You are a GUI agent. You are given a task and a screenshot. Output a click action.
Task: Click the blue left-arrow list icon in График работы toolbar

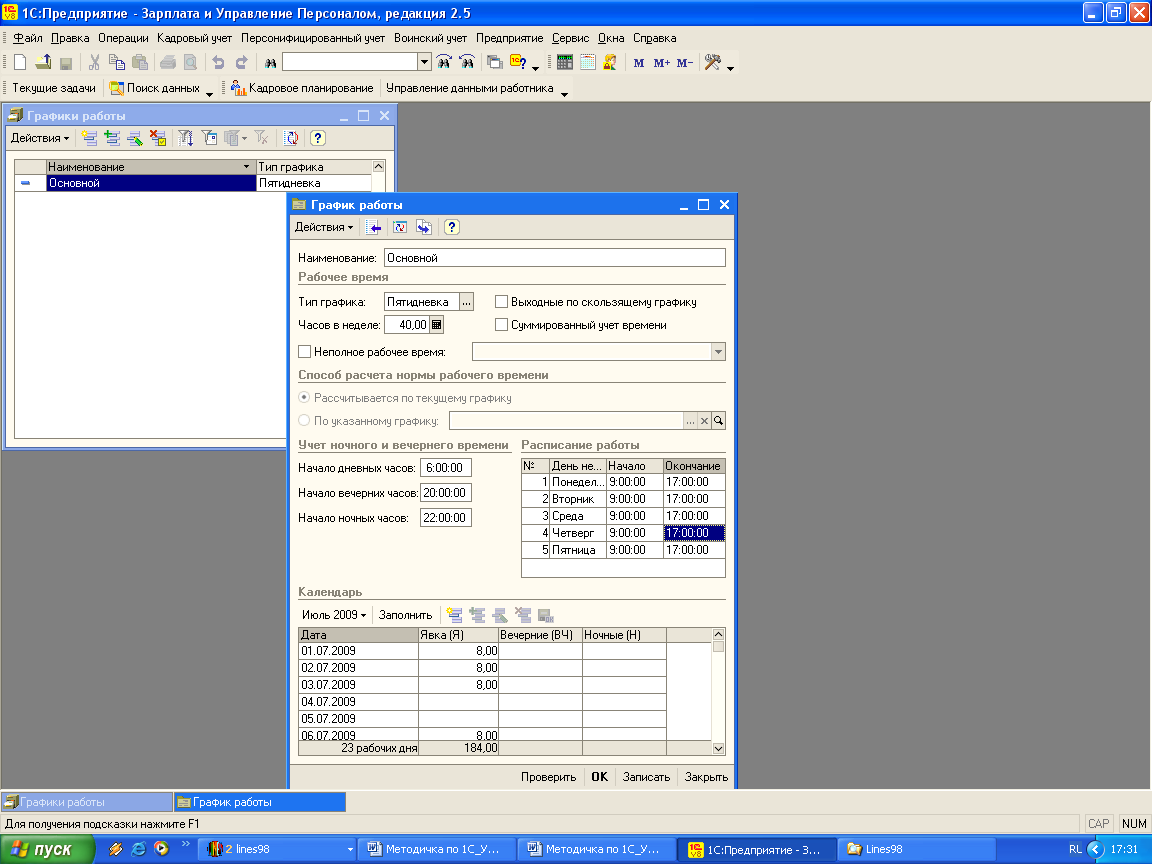(x=374, y=227)
